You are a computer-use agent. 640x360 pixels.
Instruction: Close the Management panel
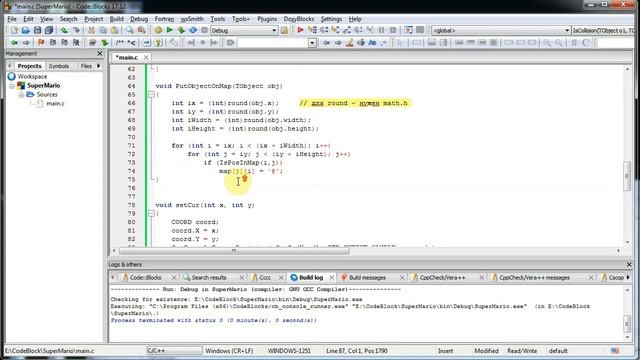pos(100,53)
